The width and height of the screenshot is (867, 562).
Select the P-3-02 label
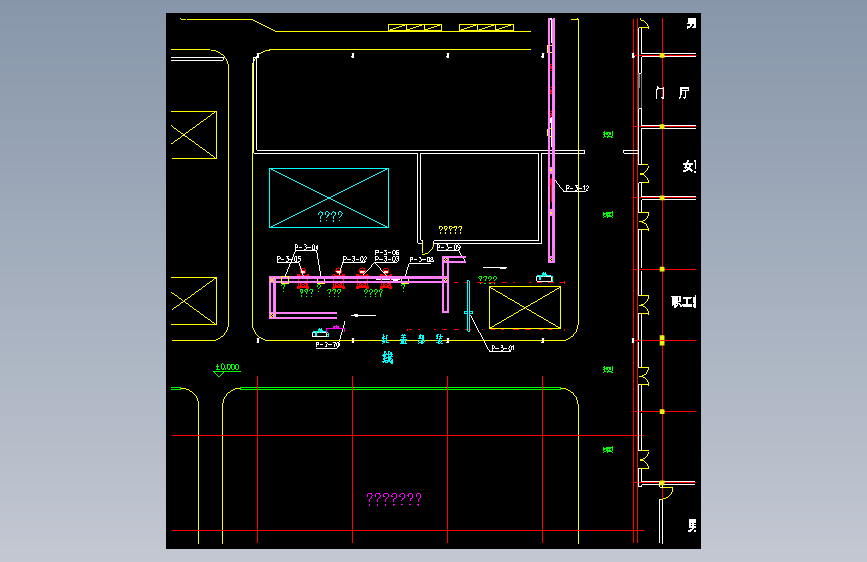(354, 259)
